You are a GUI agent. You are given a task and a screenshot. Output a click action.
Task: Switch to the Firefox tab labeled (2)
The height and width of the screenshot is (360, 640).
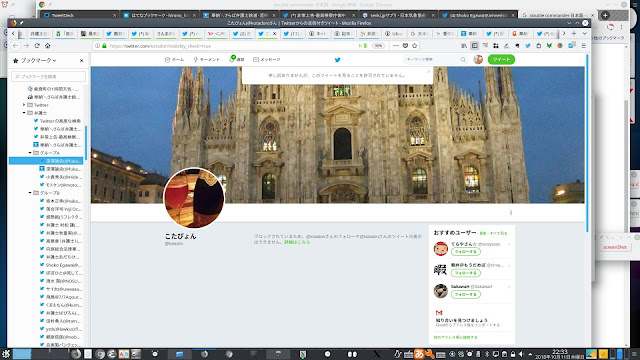pyautogui.click(x=242, y=34)
